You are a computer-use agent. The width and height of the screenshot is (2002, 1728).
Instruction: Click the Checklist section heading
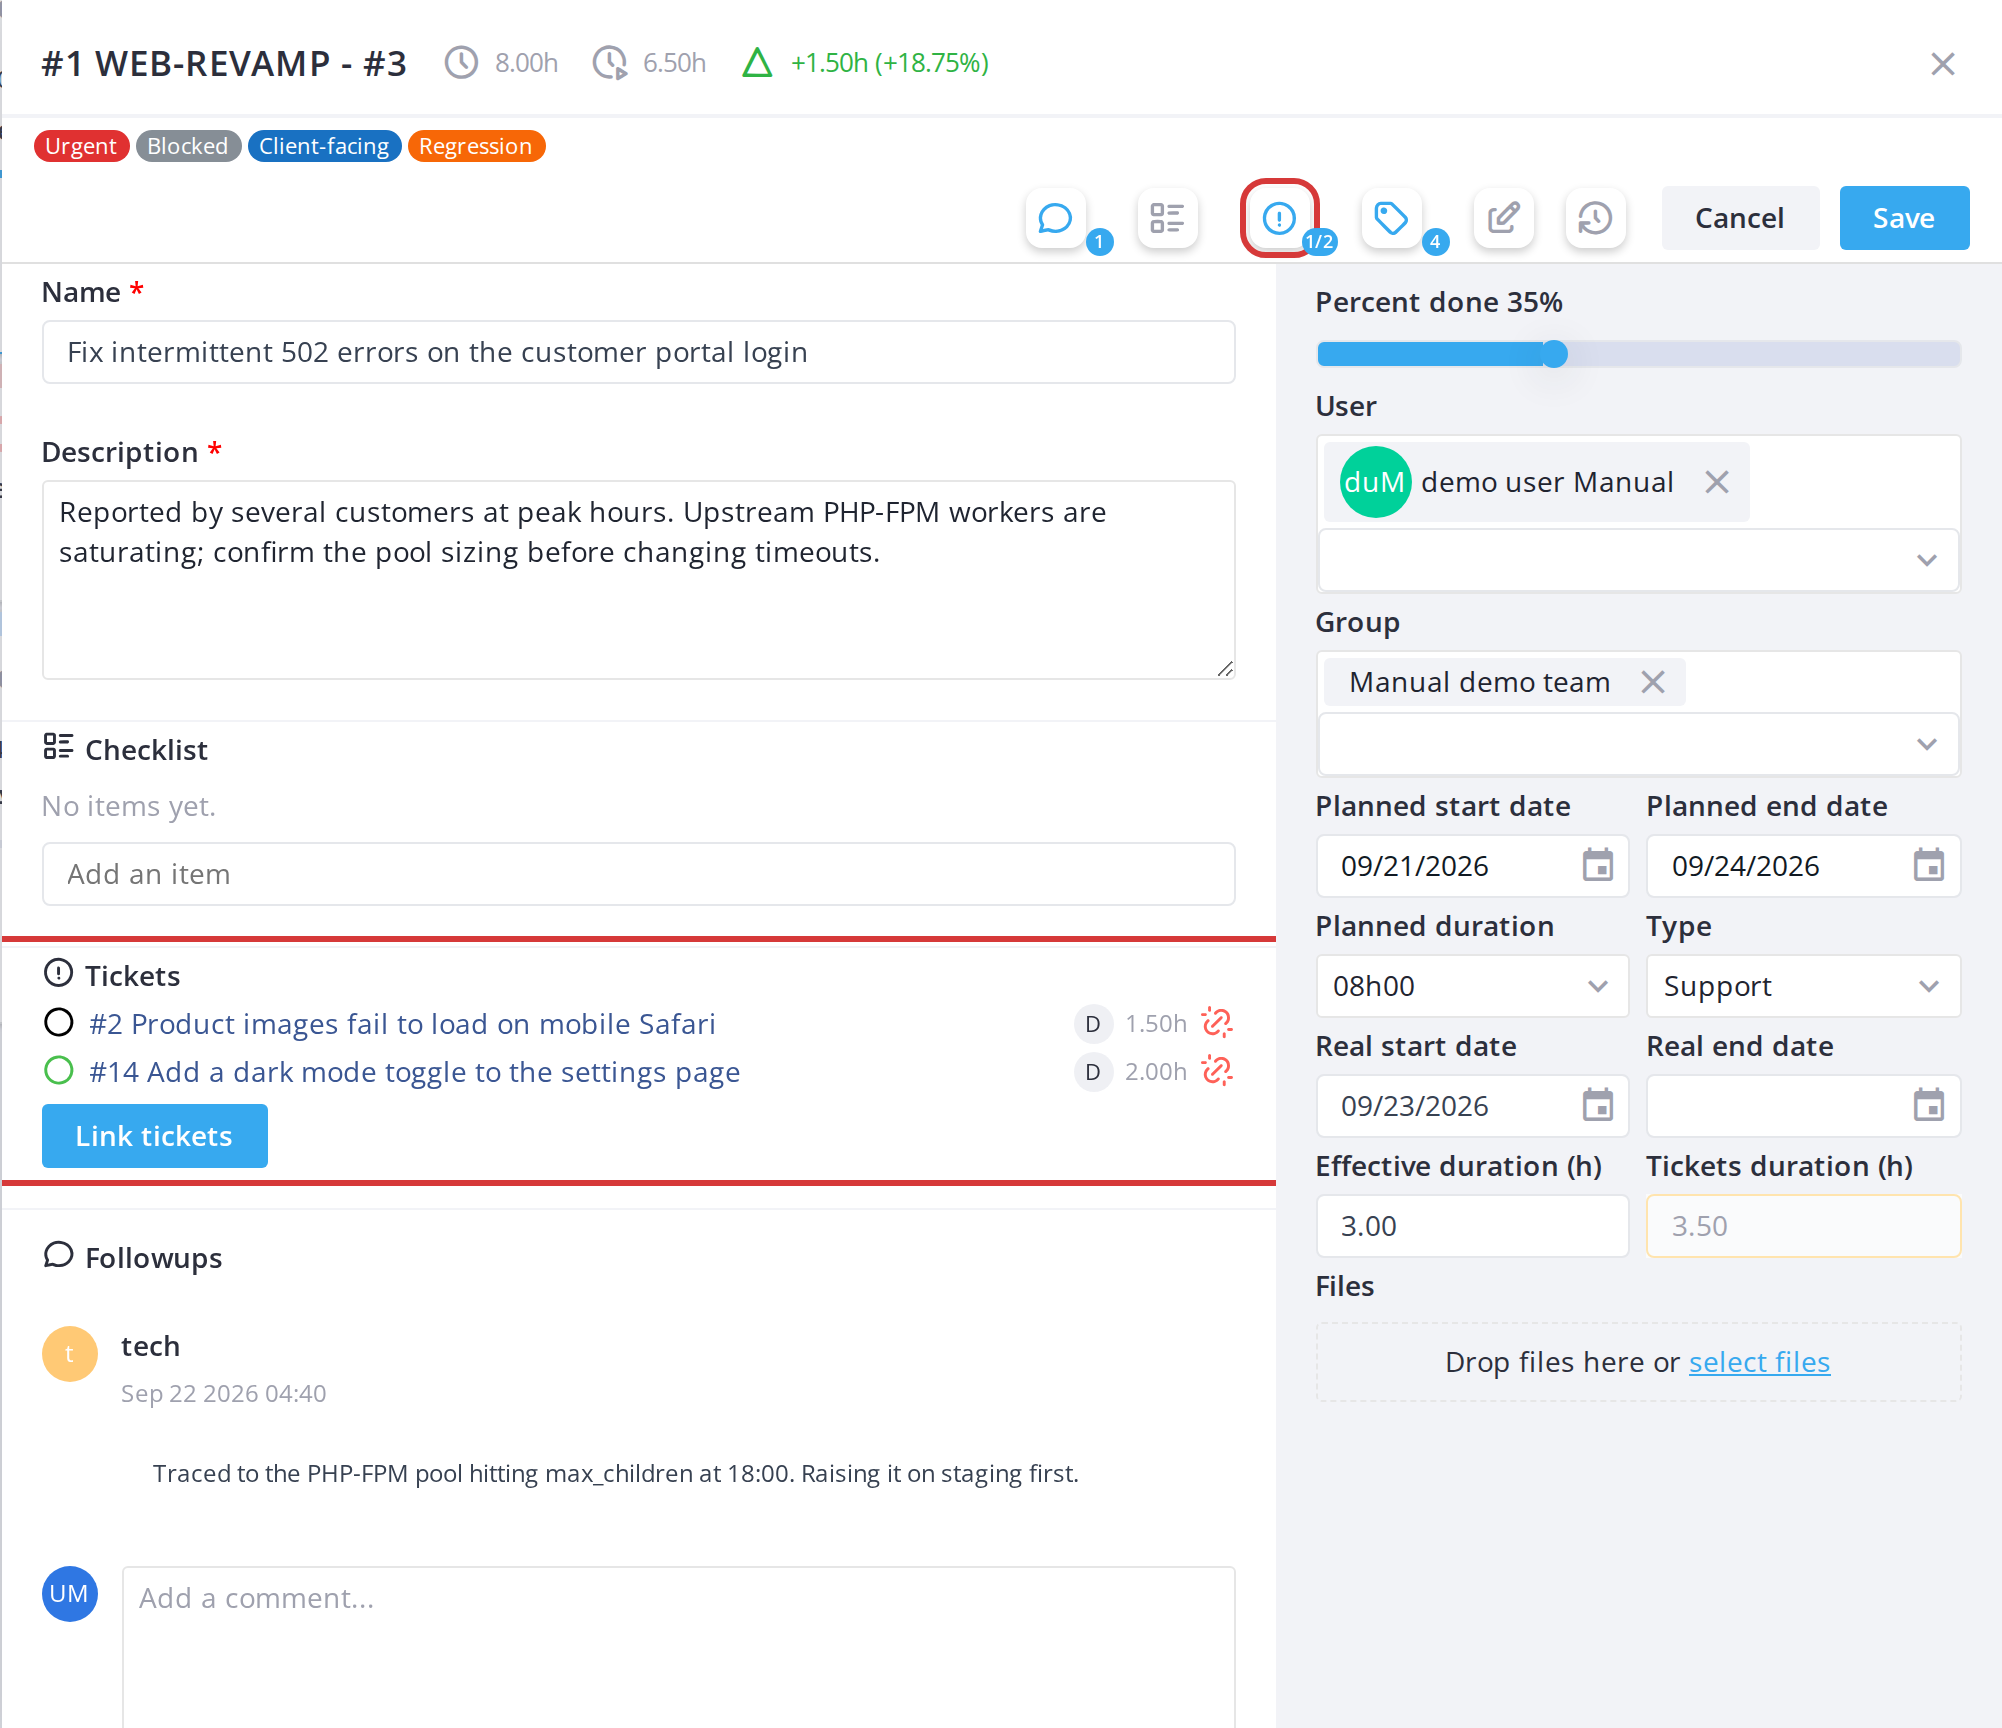(146, 750)
